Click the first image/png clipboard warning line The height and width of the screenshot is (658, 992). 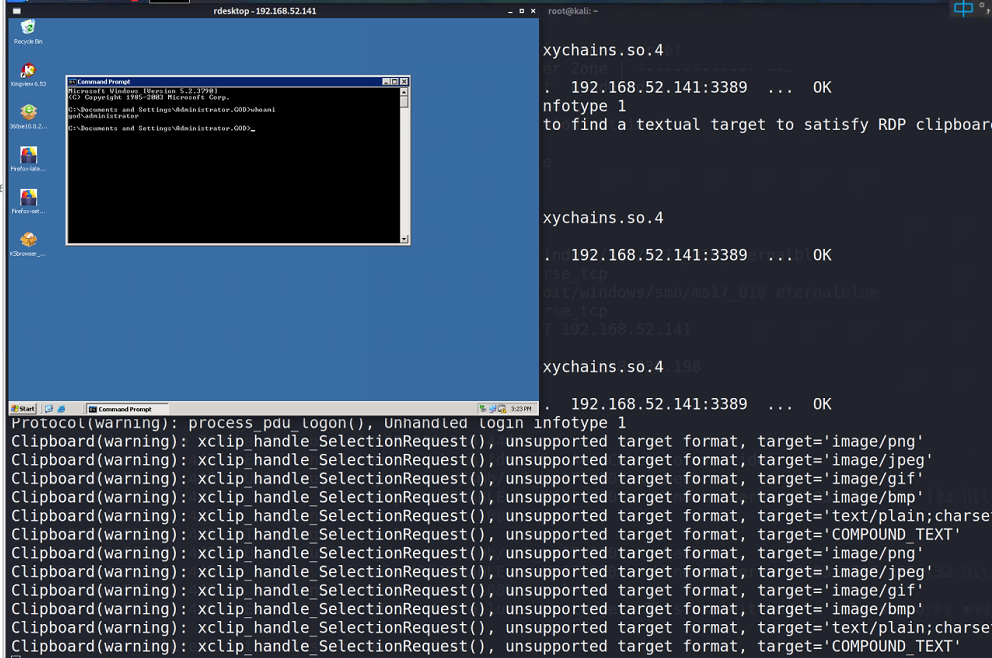coord(467,442)
